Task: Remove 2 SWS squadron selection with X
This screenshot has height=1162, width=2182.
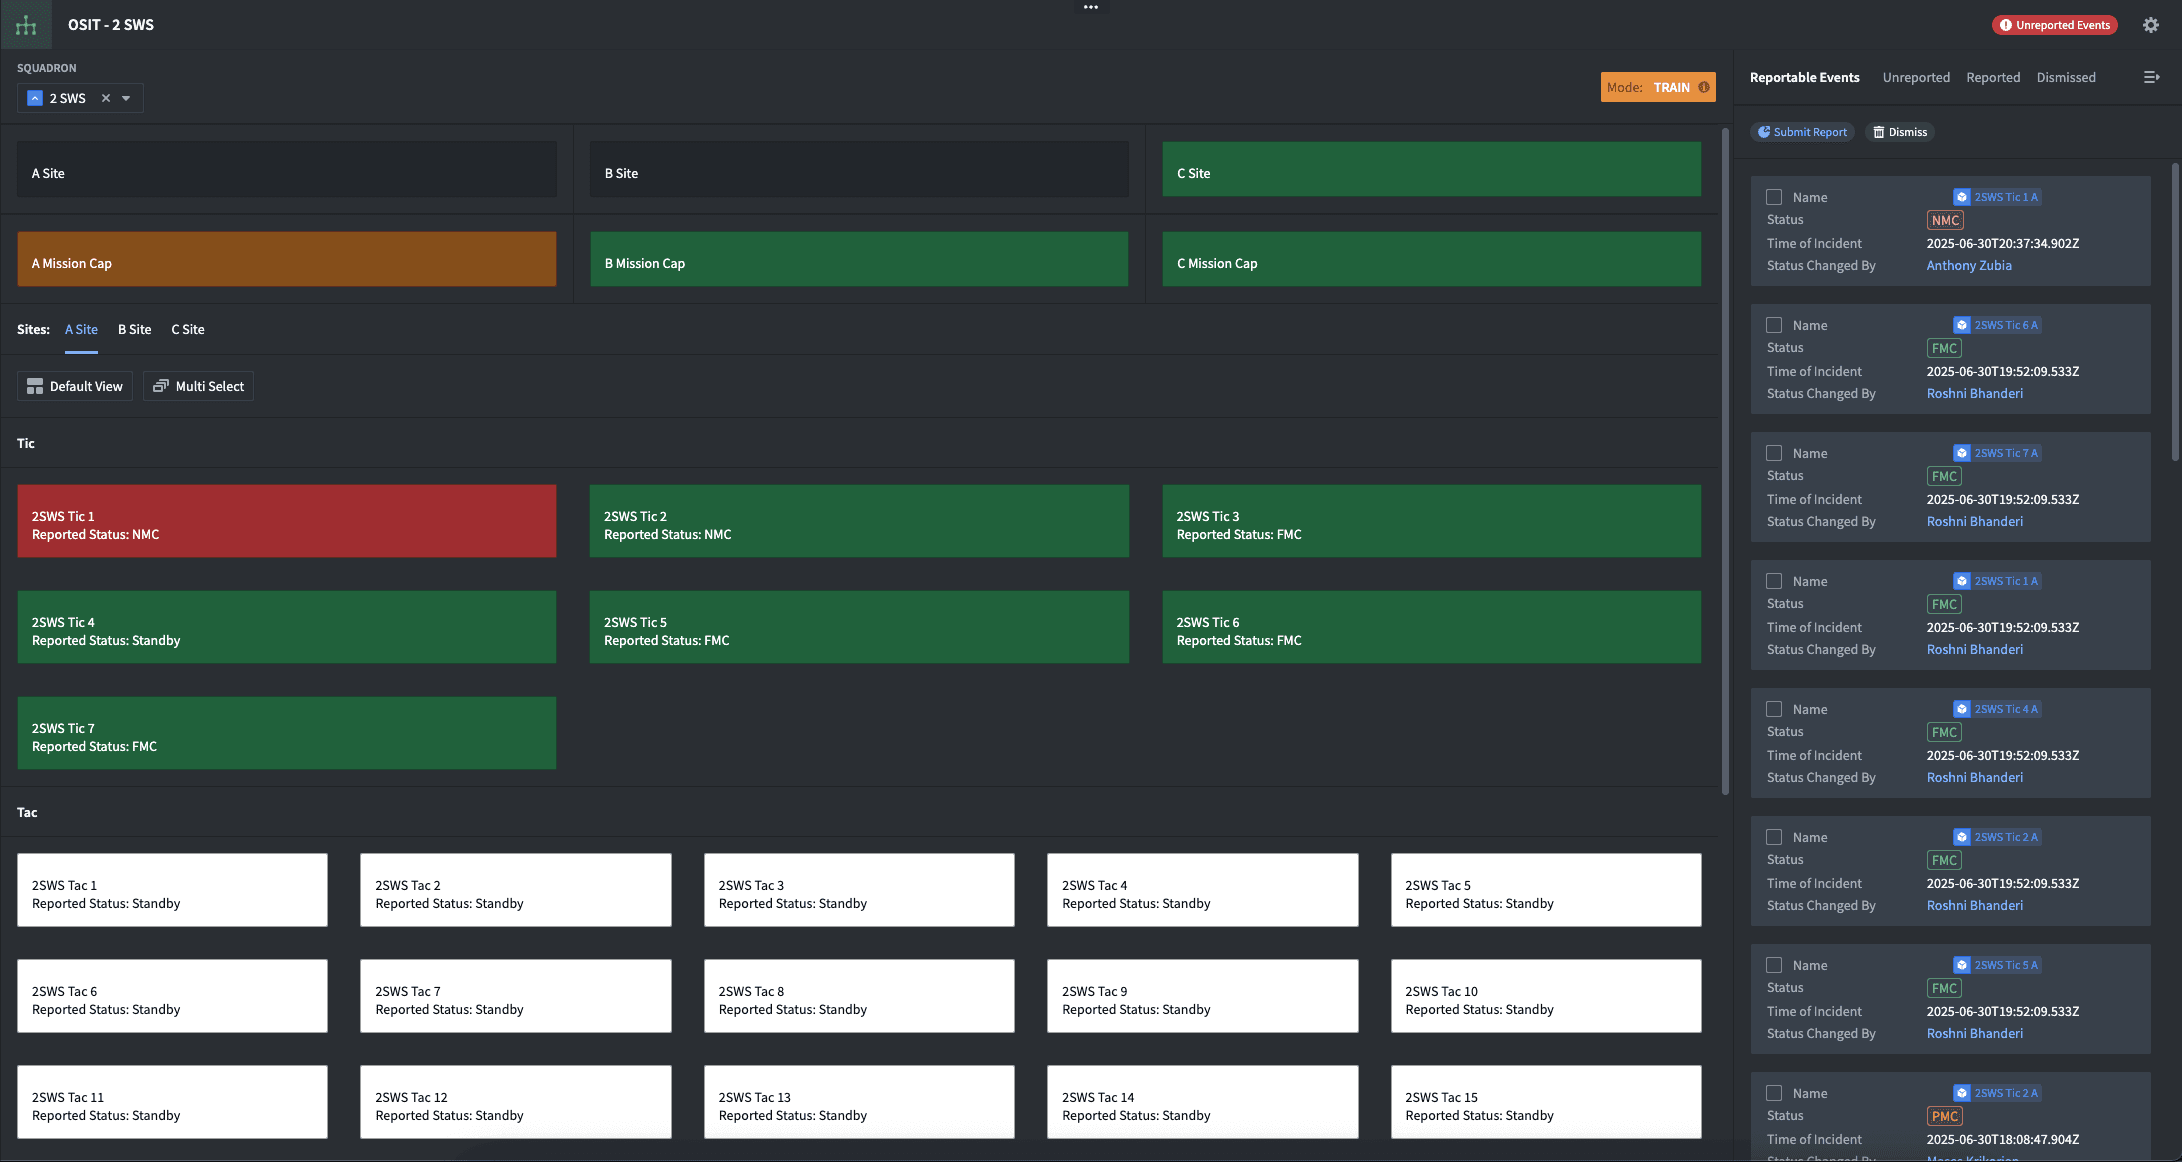Action: (106, 98)
